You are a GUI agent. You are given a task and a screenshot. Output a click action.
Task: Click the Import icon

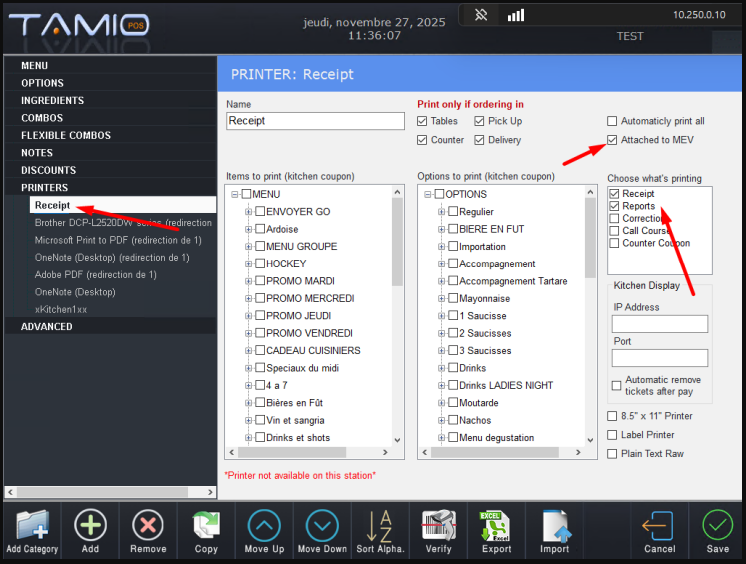click(x=555, y=525)
